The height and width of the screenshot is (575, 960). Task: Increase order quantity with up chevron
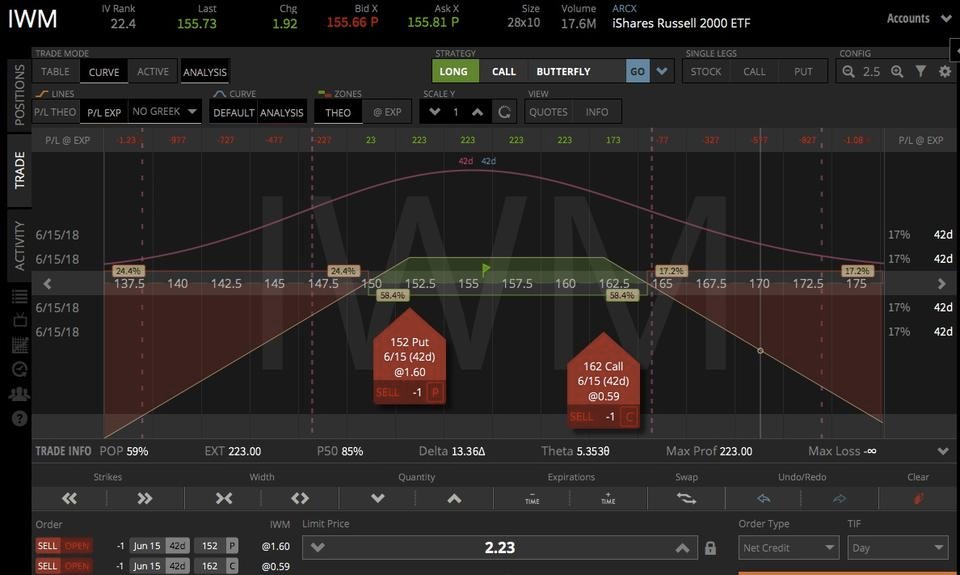[454, 498]
